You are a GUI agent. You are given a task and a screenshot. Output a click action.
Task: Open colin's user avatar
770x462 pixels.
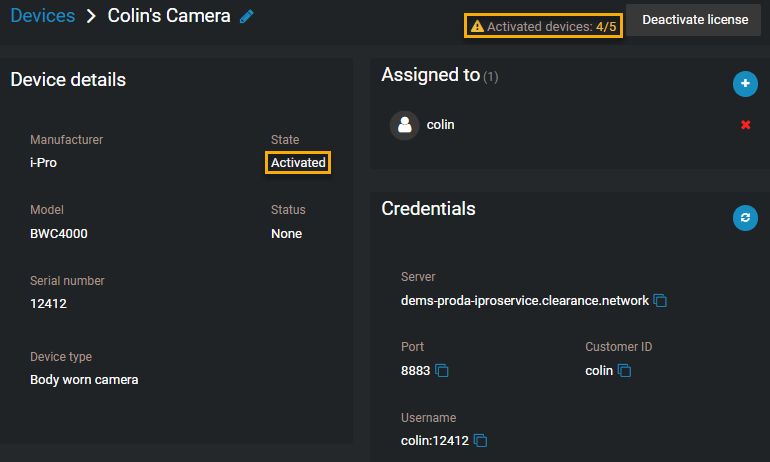404,125
